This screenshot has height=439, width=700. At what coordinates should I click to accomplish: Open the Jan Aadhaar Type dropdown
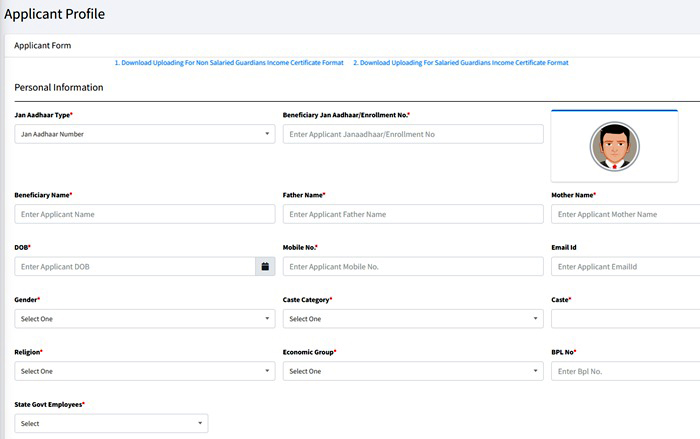pos(145,134)
